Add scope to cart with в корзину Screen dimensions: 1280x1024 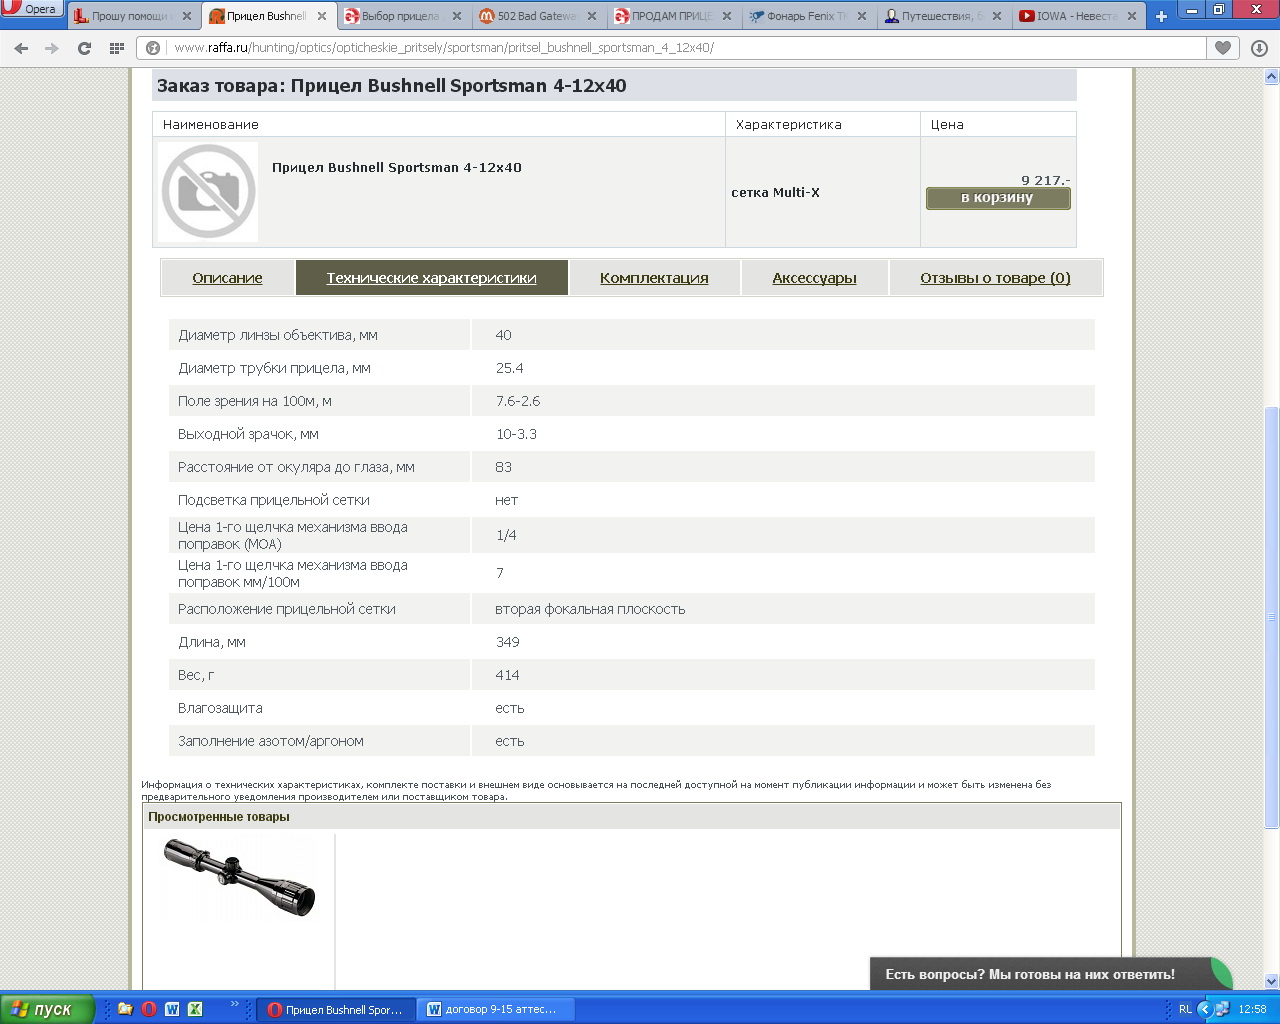[x=997, y=198]
